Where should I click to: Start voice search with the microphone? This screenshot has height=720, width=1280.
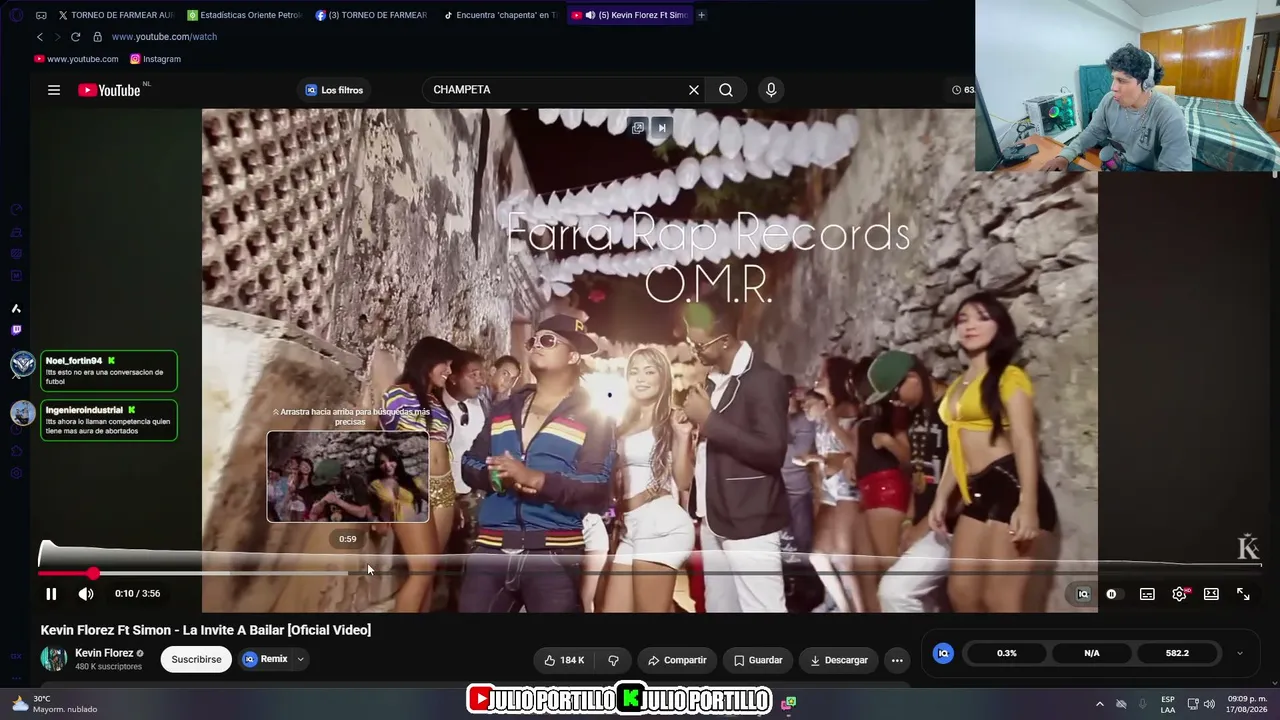coord(771,90)
